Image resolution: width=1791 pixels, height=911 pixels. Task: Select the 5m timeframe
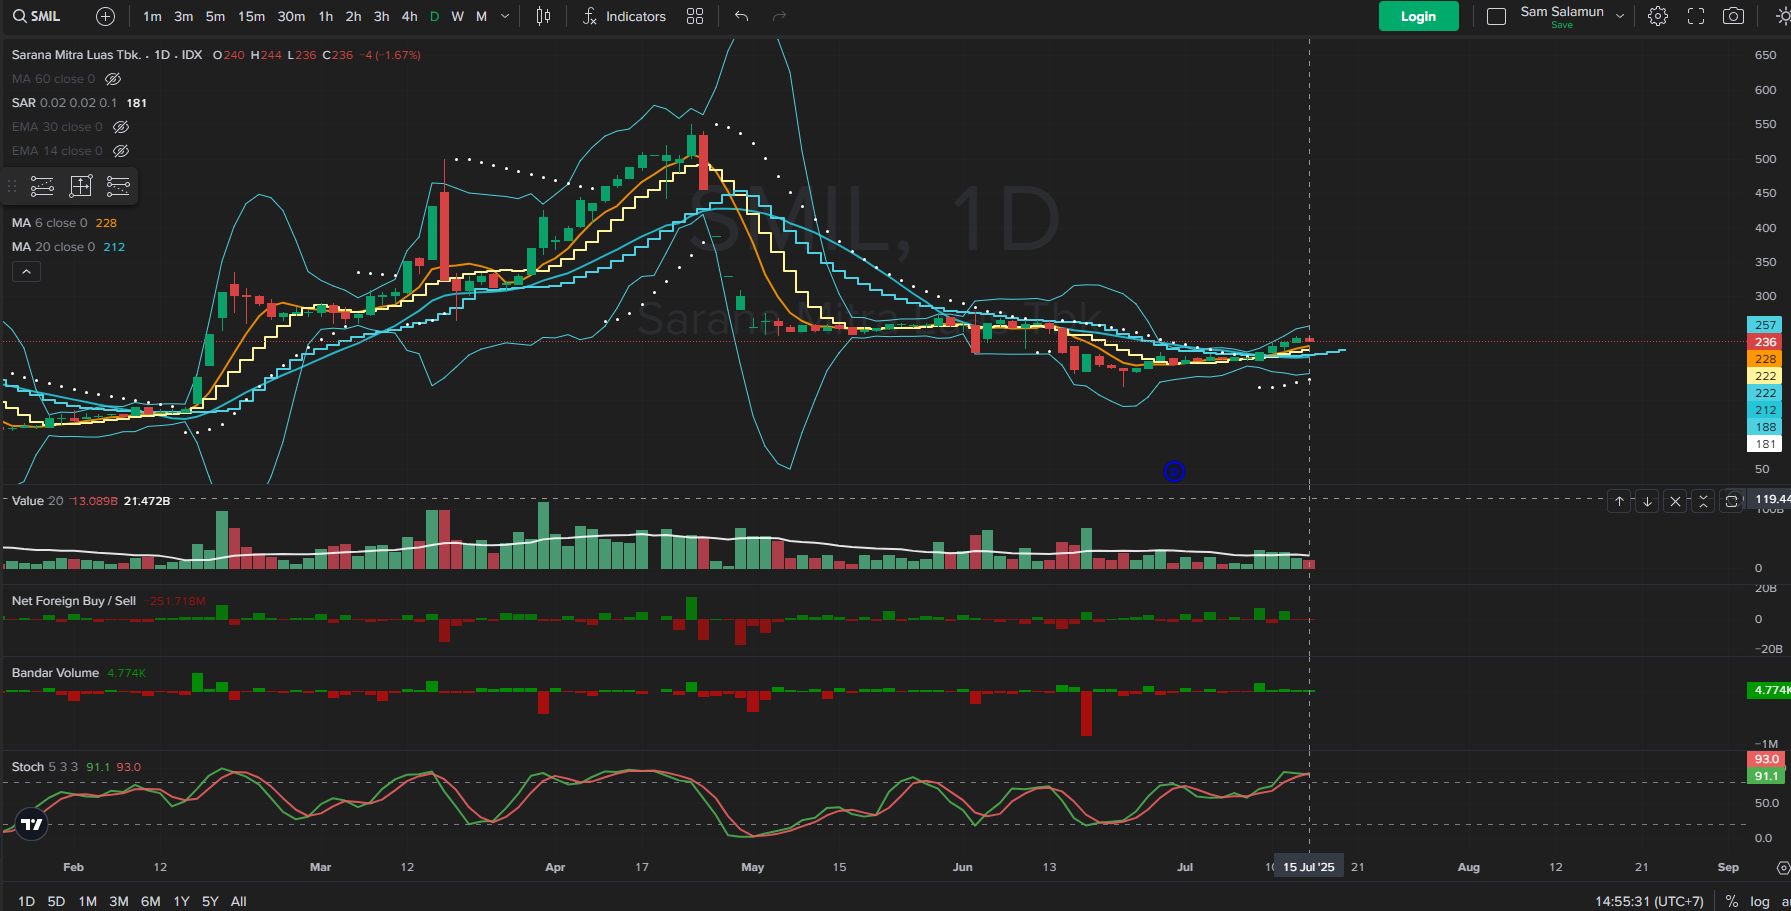(x=215, y=16)
